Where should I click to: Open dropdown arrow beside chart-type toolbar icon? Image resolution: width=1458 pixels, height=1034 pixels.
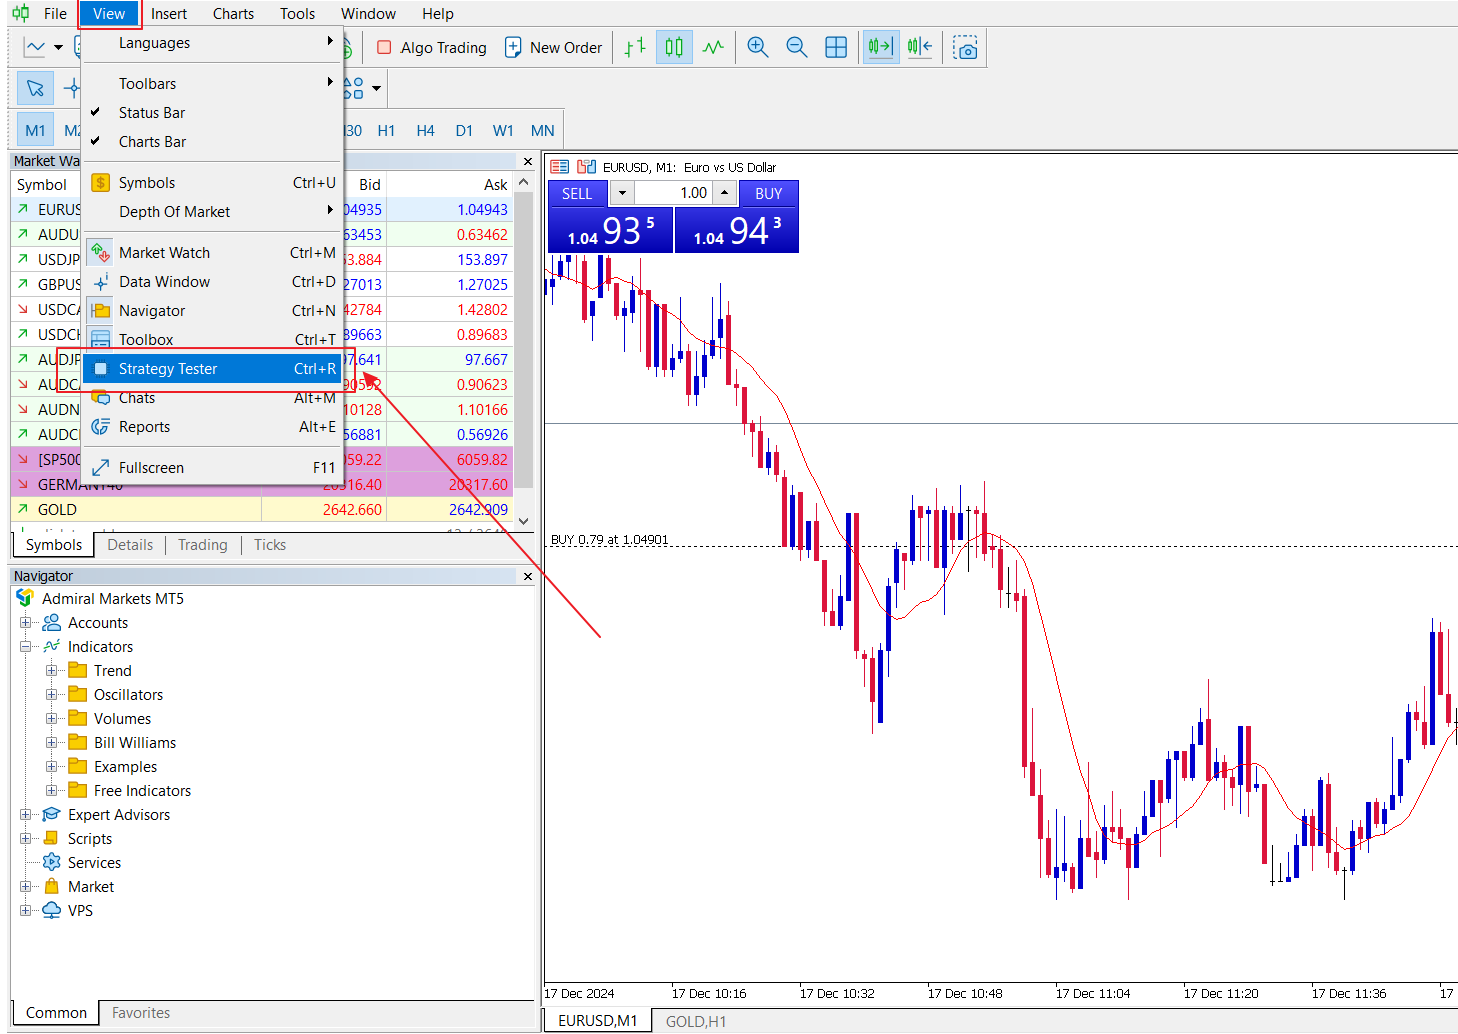(58, 48)
